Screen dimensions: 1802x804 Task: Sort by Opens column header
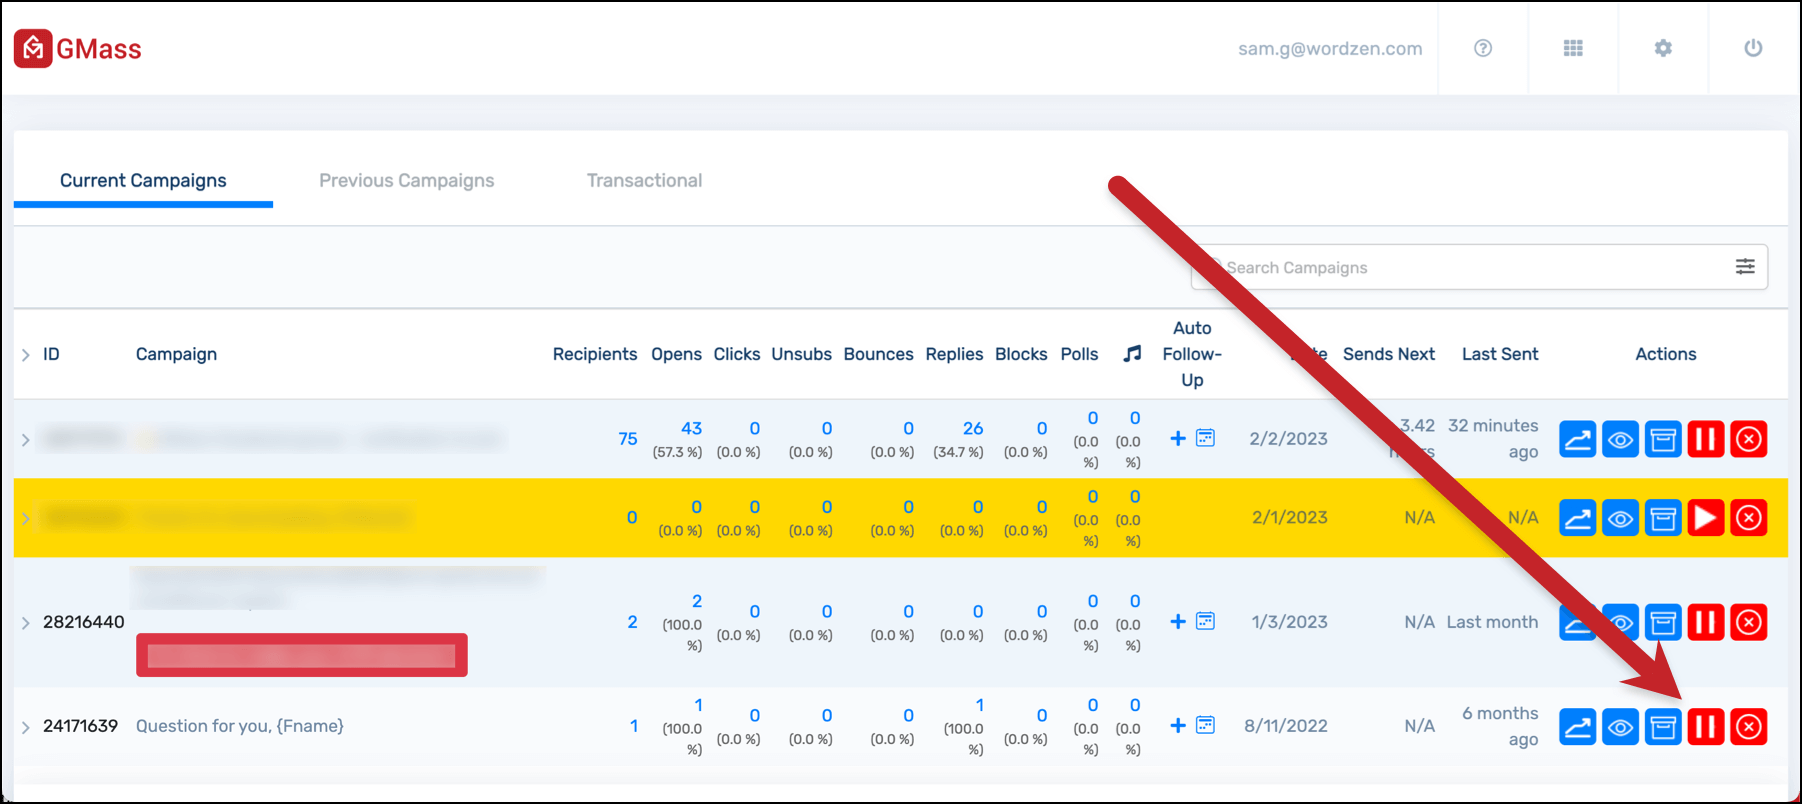[677, 354]
